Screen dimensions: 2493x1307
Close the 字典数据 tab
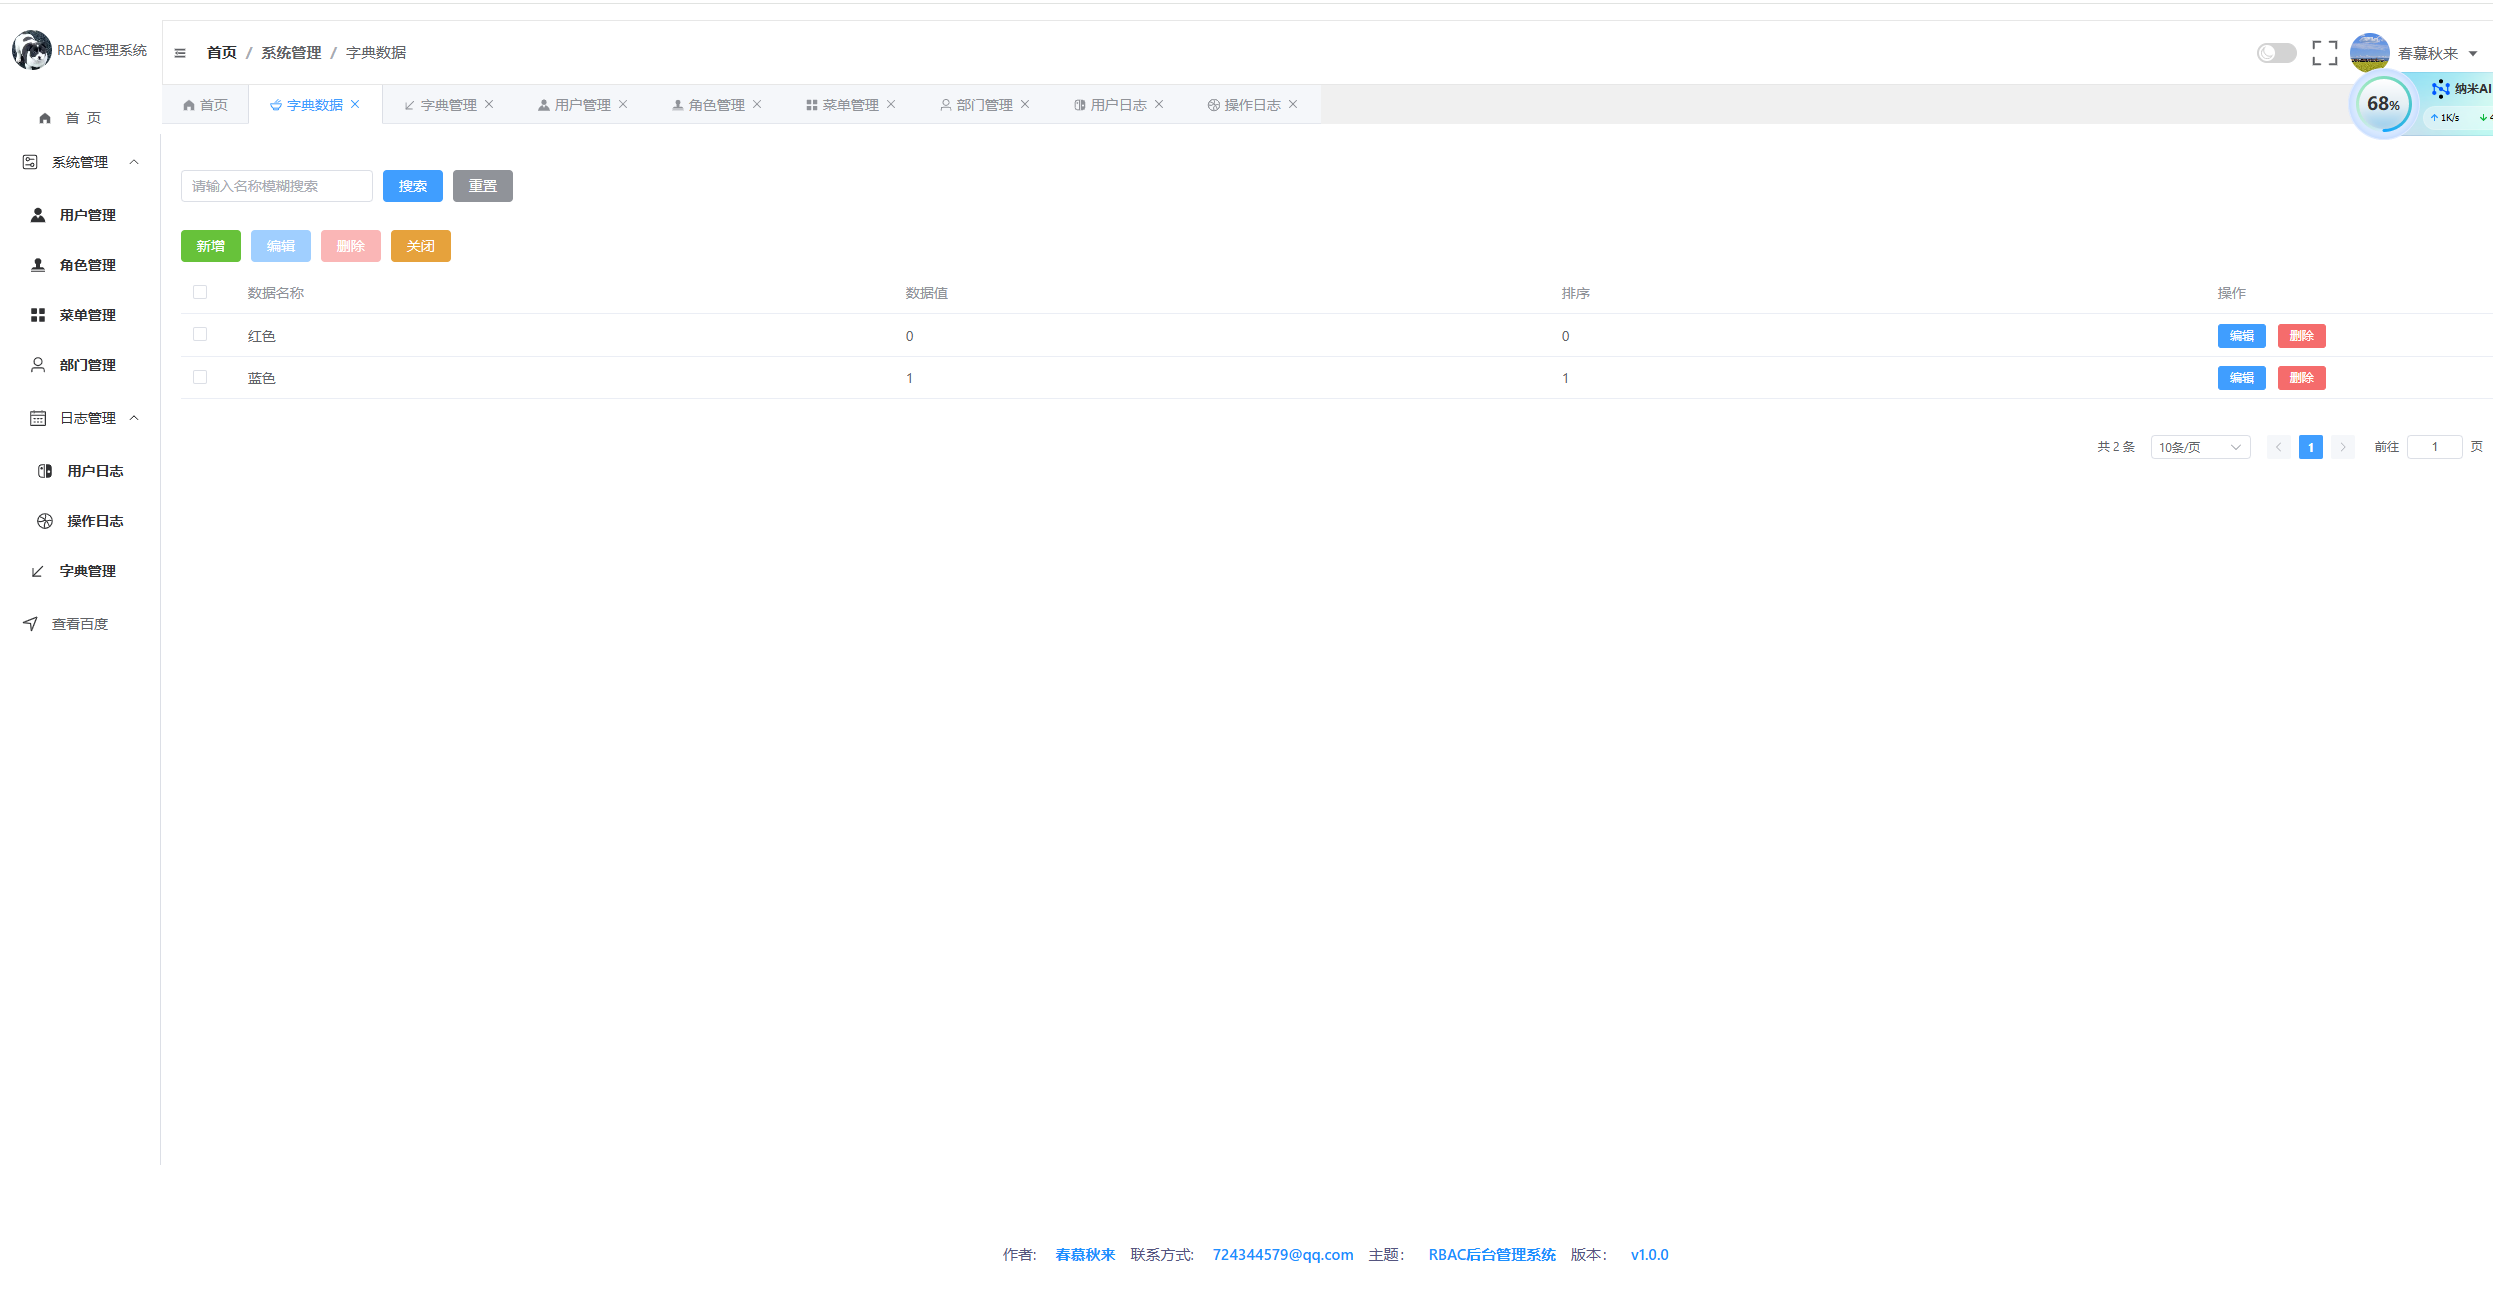(355, 104)
